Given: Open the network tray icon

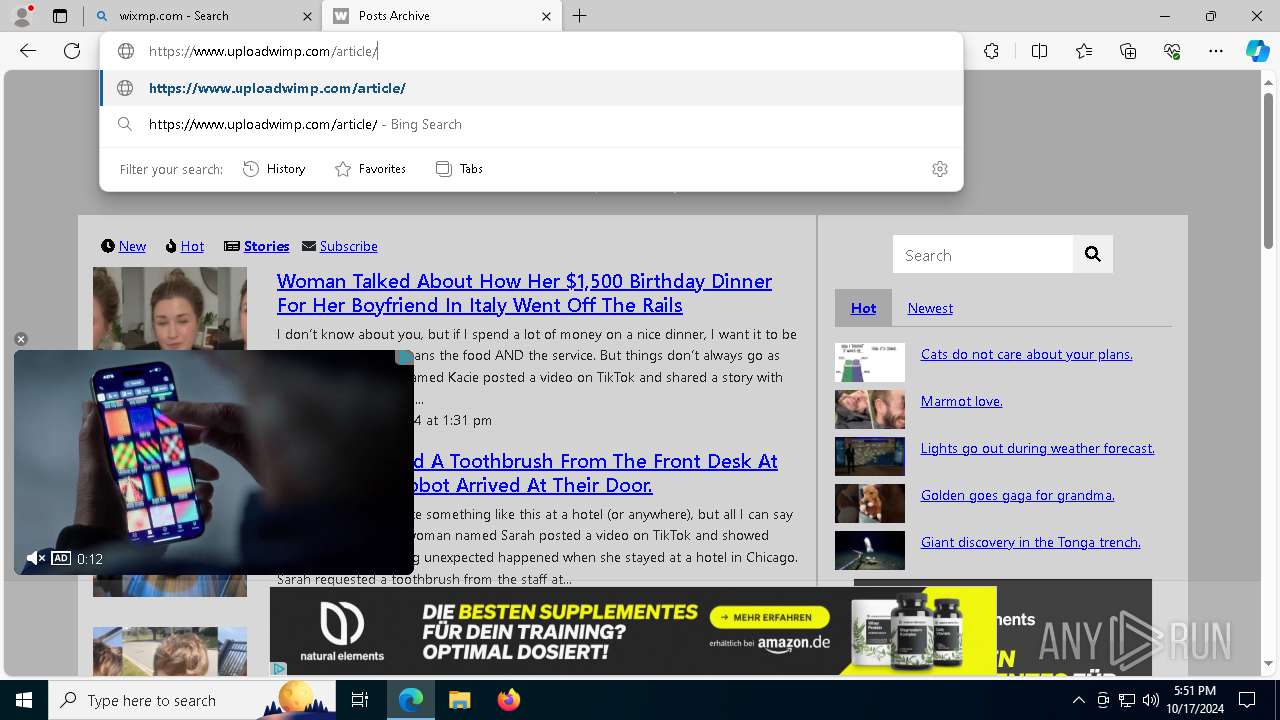Looking at the screenshot, I should tap(1126, 700).
